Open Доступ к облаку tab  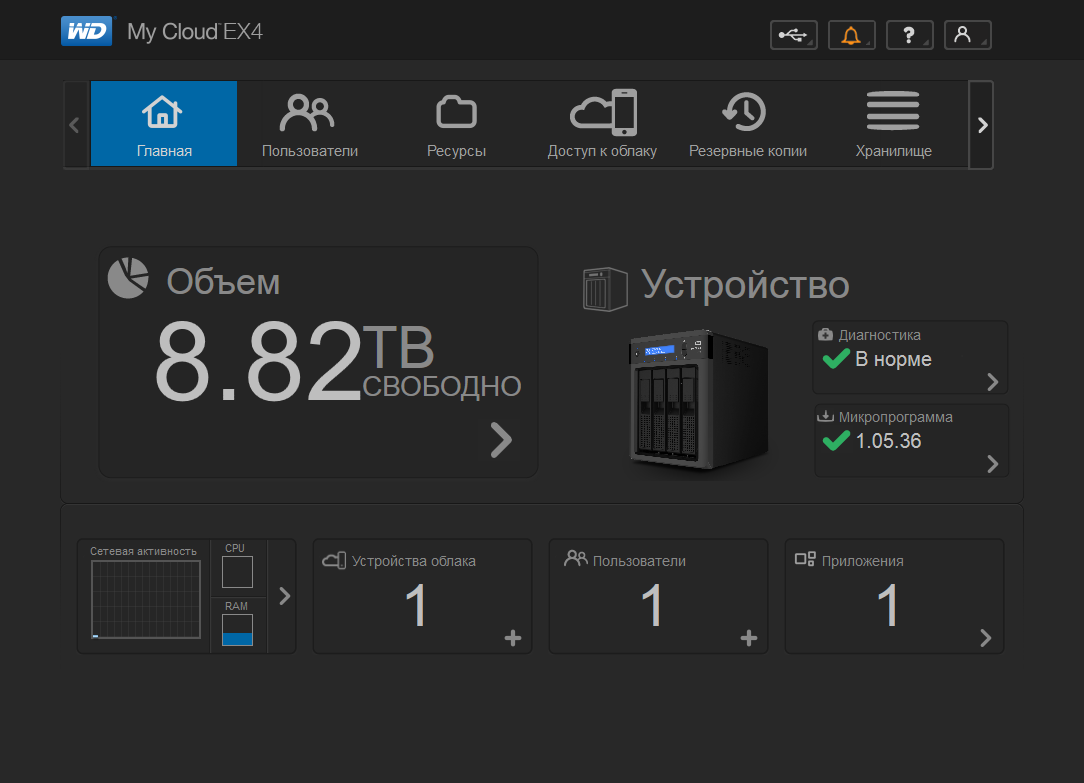click(x=602, y=124)
